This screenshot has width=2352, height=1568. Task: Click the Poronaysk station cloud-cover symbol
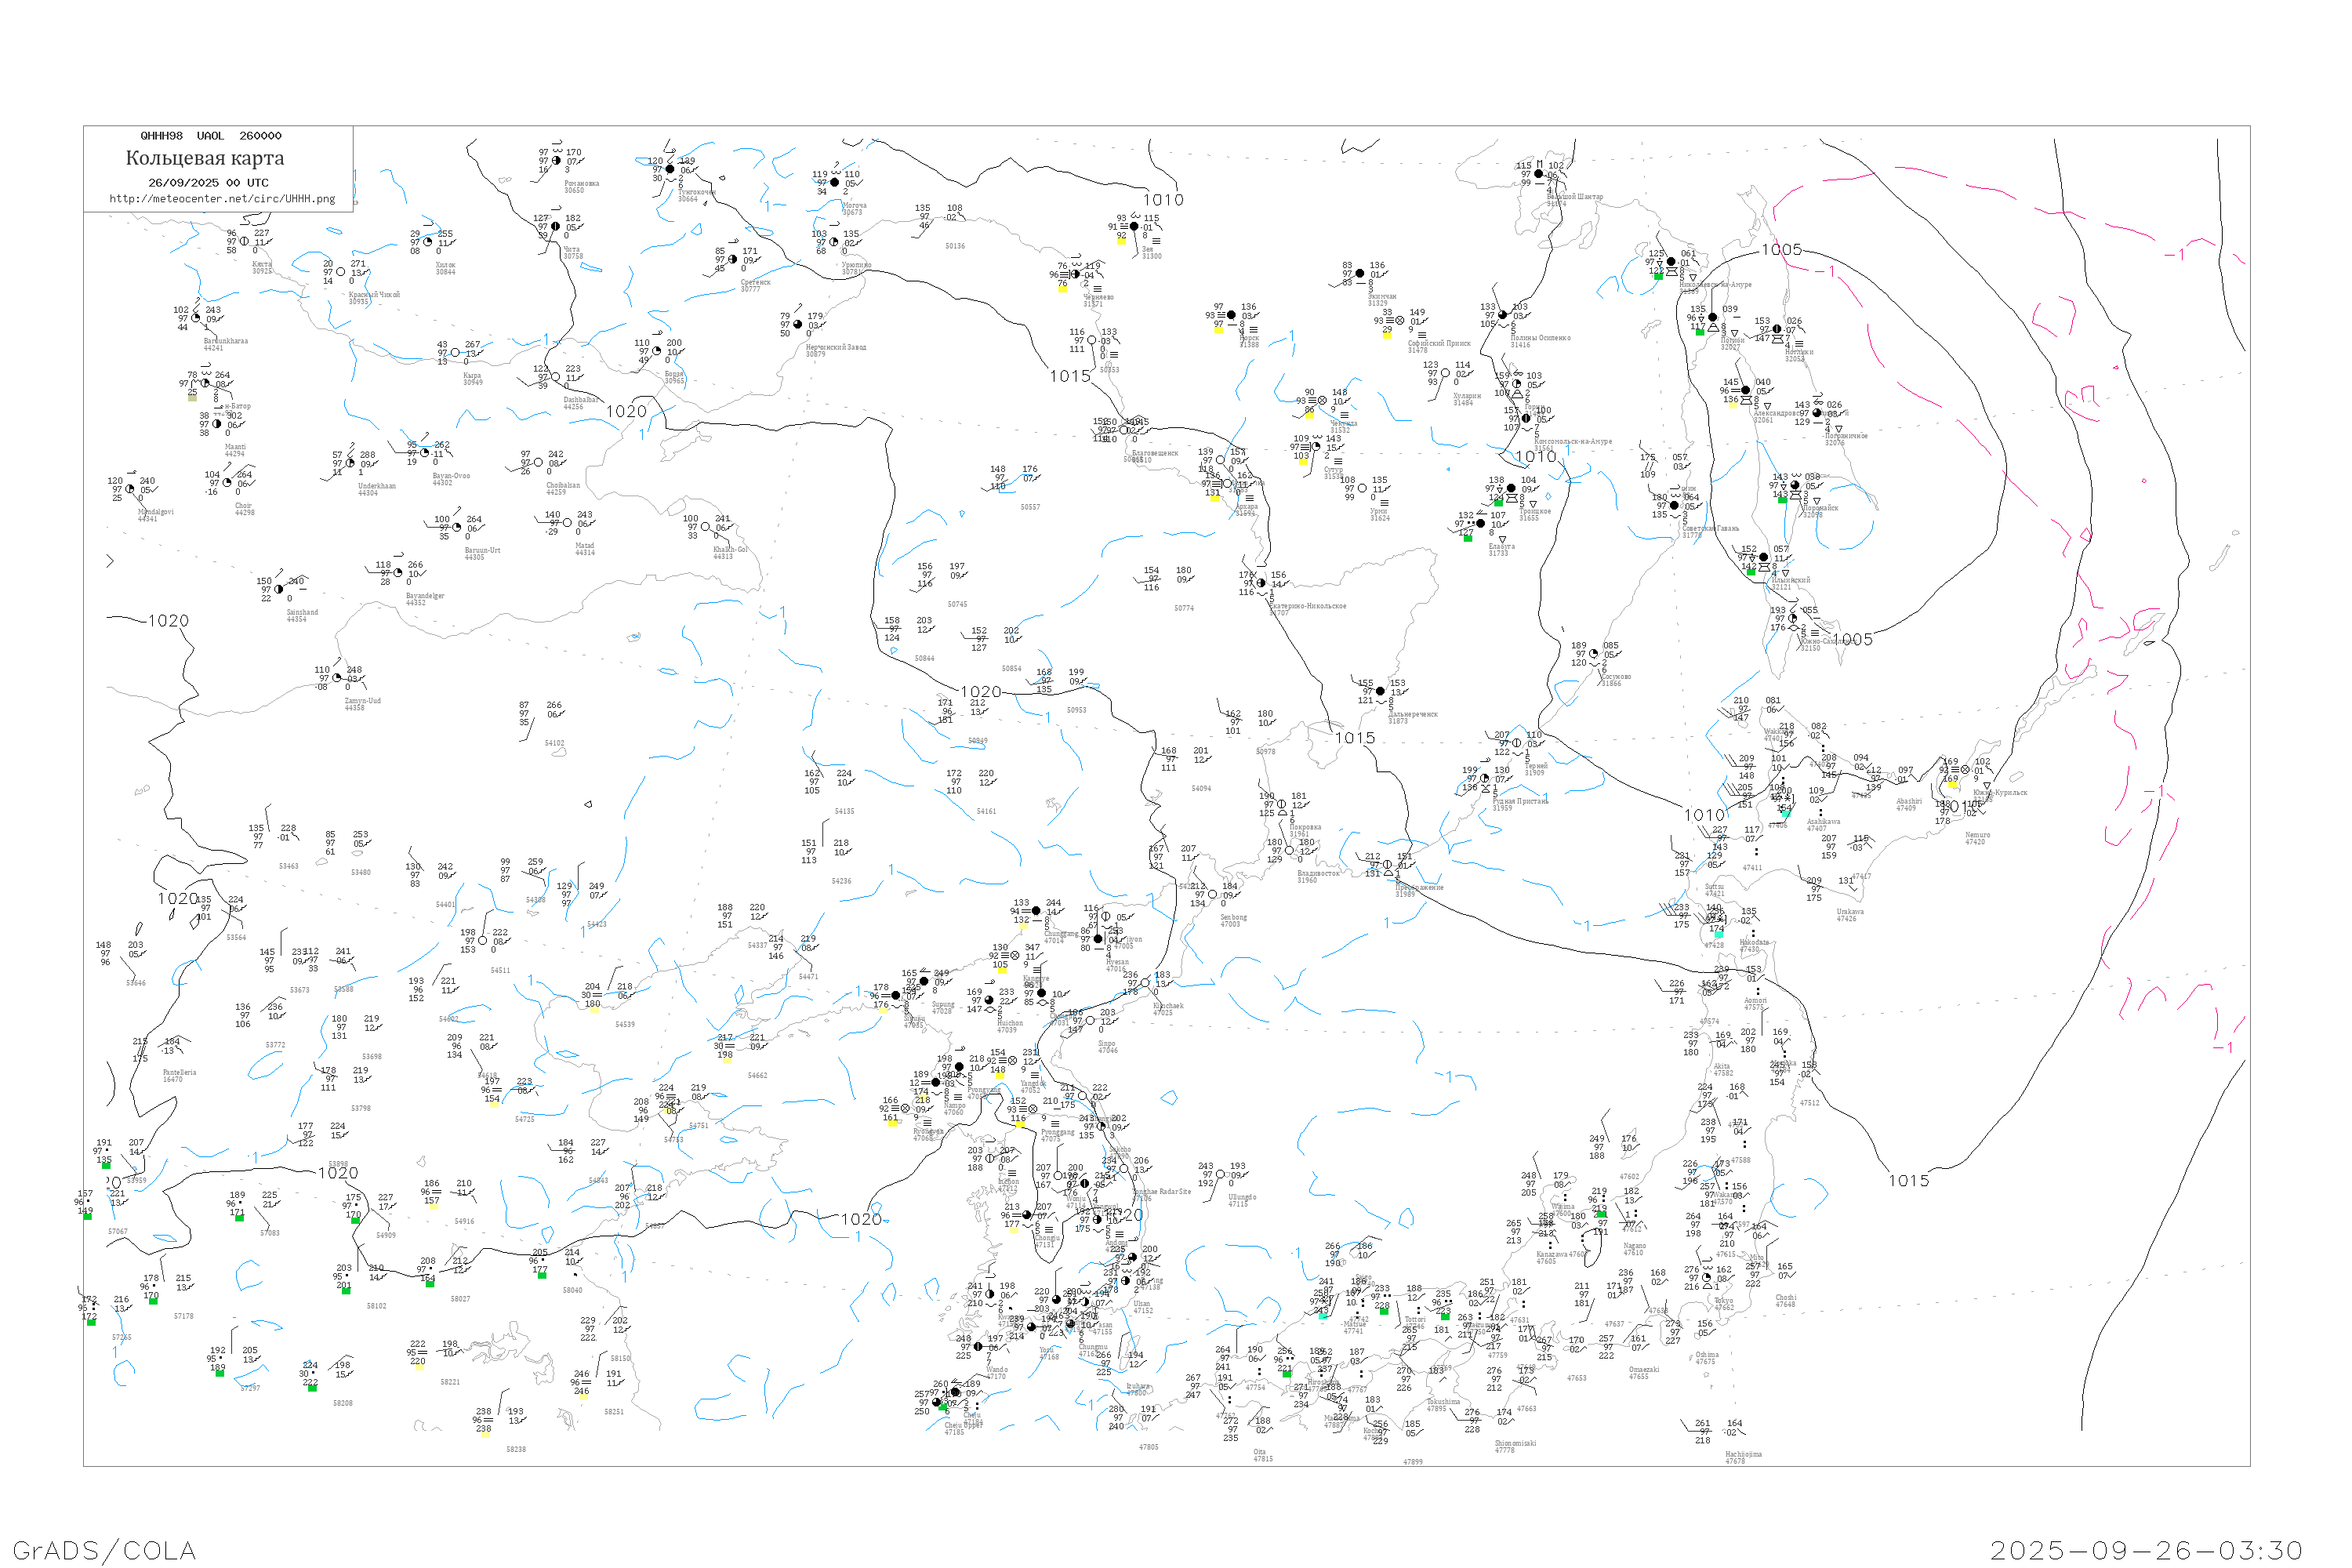[x=1795, y=486]
